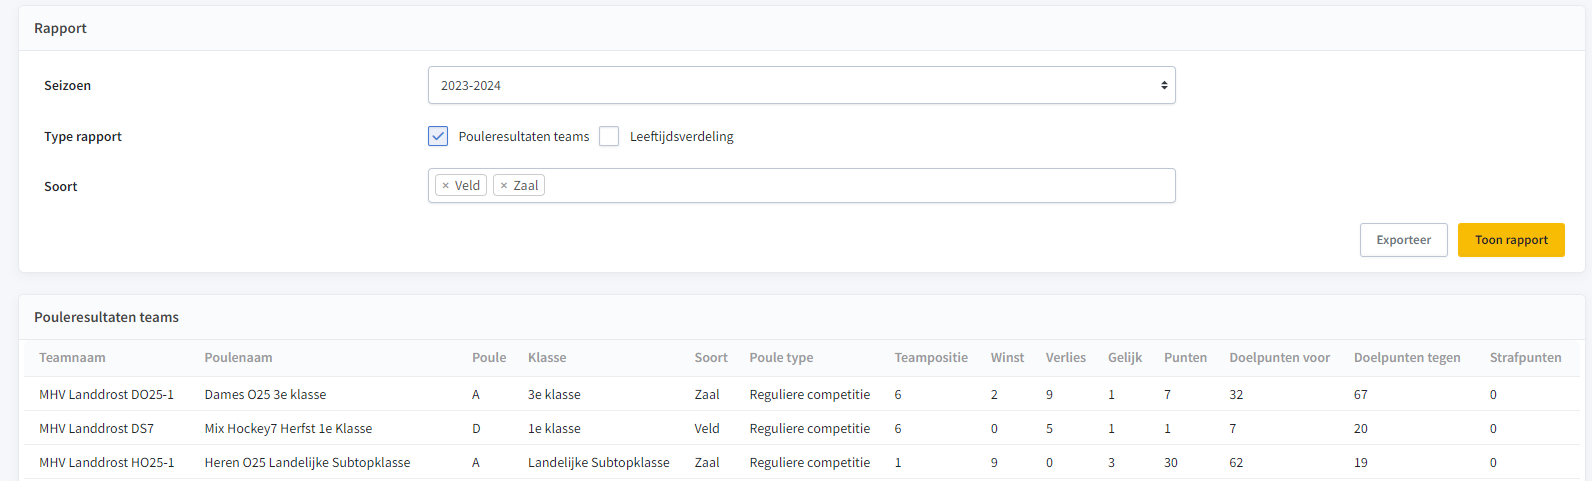
Task: Uncheck the Pouleresultaten teams checkbox
Action: [x=438, y=136]
